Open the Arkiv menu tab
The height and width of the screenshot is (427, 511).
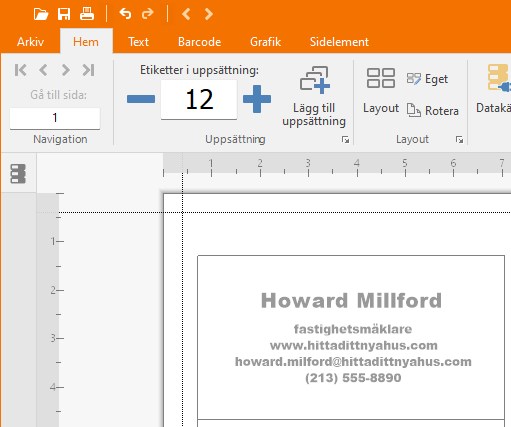click(x=30, y=42)
